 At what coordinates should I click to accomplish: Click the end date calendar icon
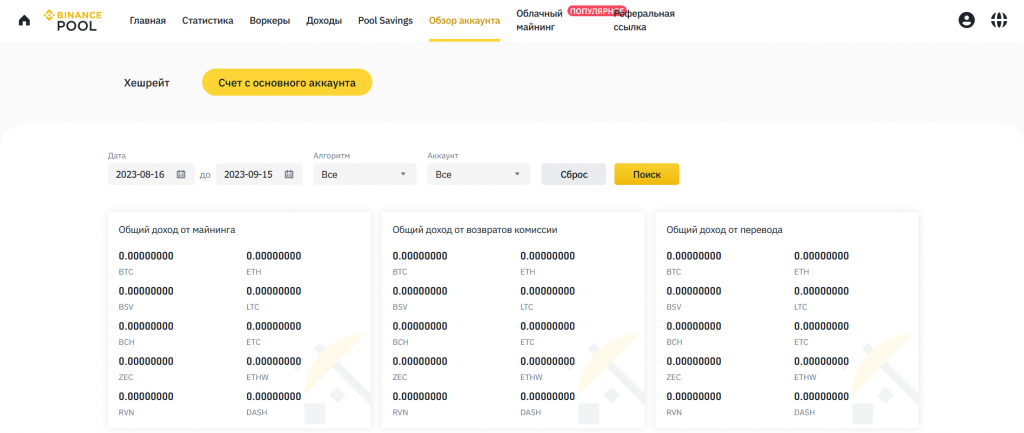[289, 174]
